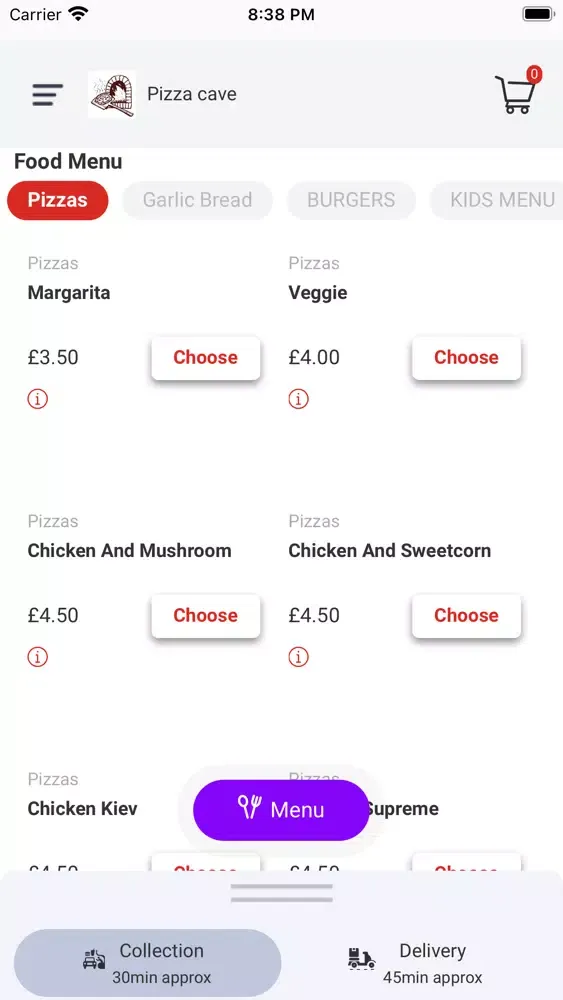
Task: Choose the Veggie pizza
Action: (466, 358)
